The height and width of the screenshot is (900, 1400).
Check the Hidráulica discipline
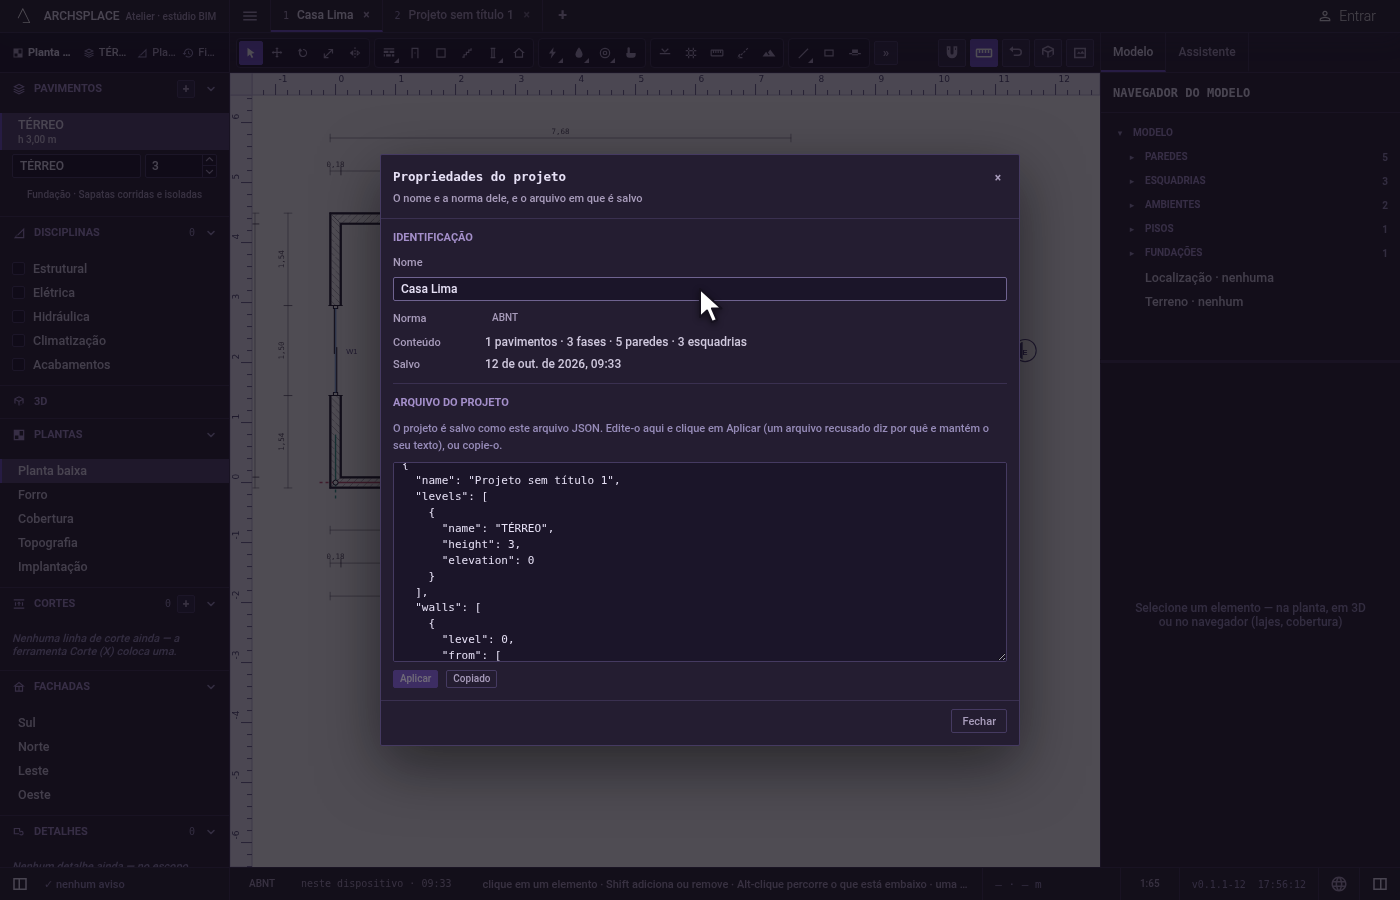tap(19, 317)
